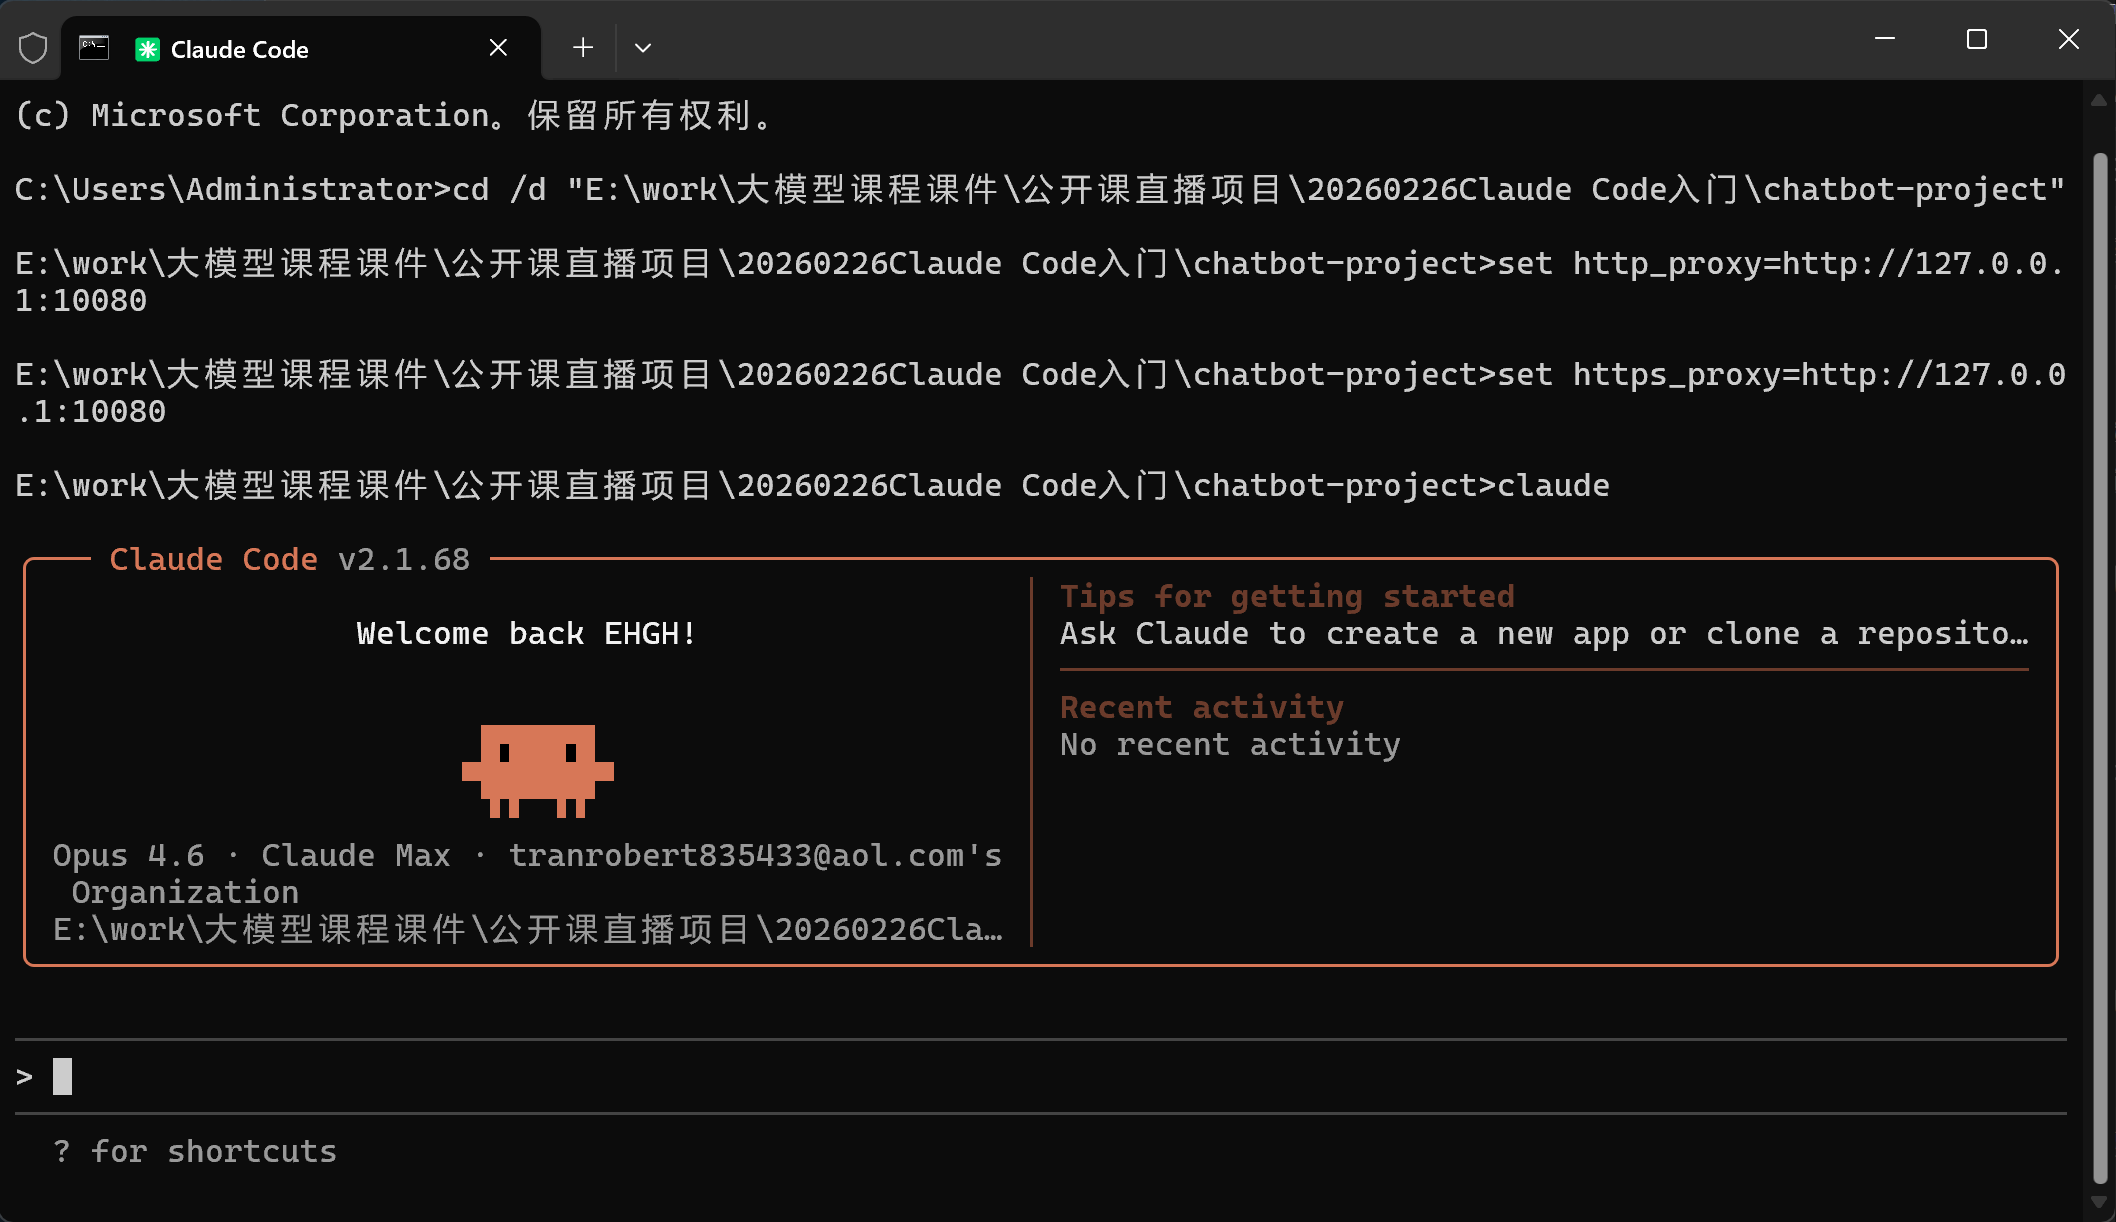Screen dimensions: 2116x1222
Task: Click the 'Tips for getting started' heading
Action: click(x=1287, y=596)
